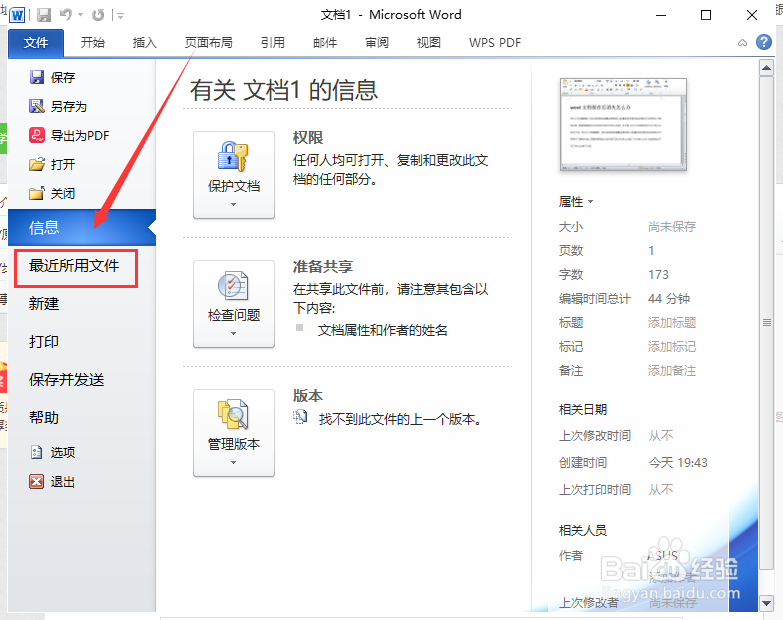Click the 字数 value 173
This screenshot has height=620, width=783.
(x=658, y=275)
